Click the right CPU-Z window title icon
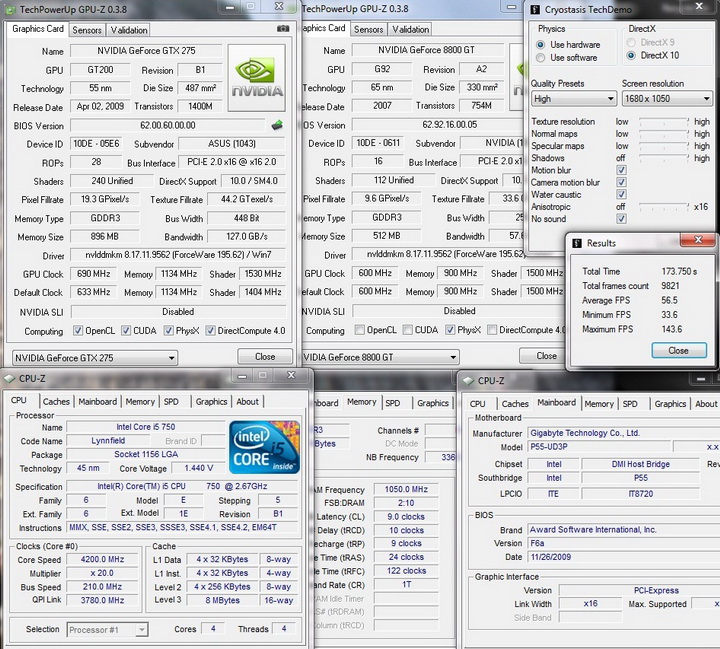The height and width of the screenshot is (649, 720). 468,381
